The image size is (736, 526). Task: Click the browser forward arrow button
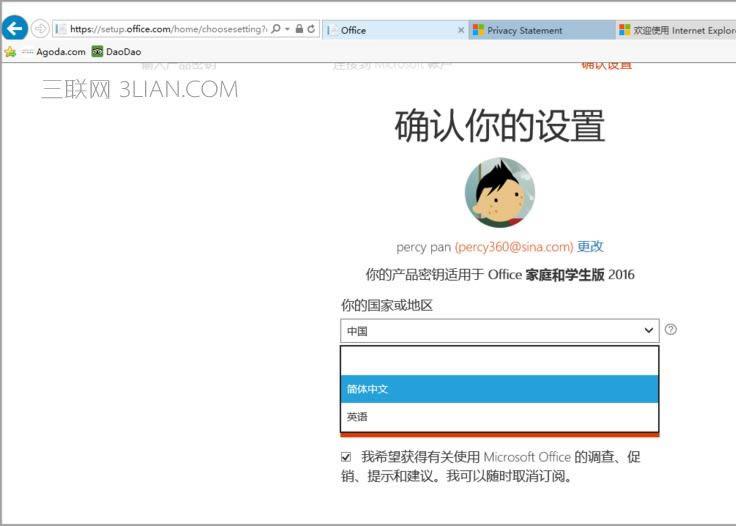[40, 29]
